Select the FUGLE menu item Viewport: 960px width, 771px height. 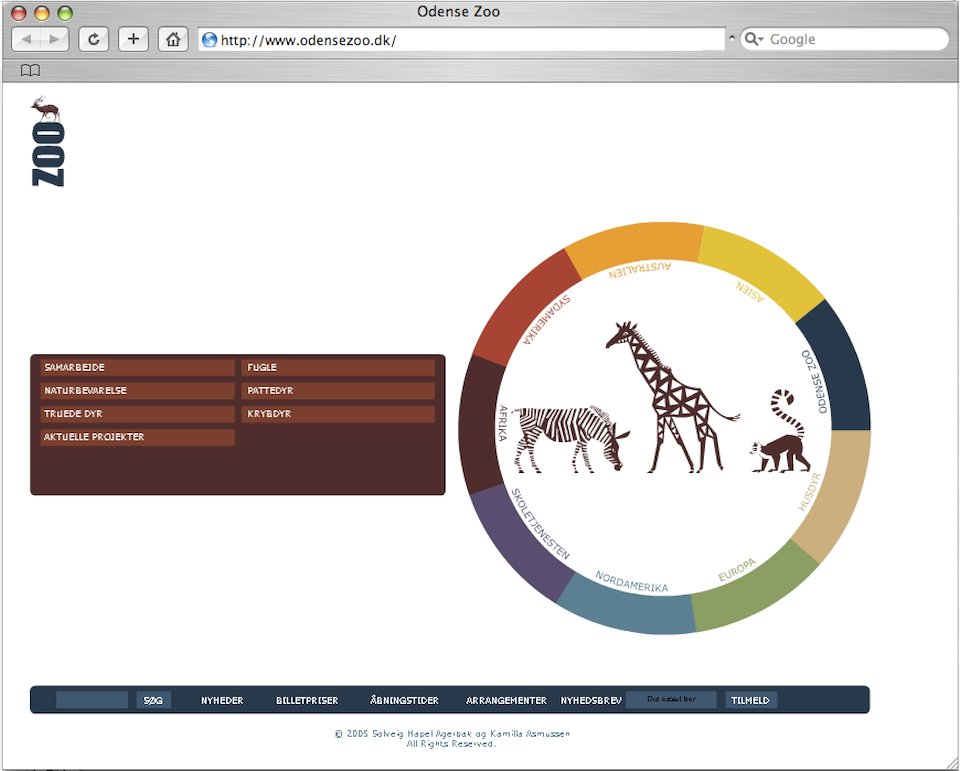(x=338, y=367)
